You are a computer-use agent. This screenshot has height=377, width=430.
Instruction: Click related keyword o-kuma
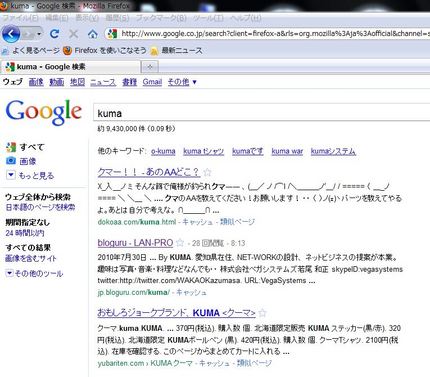[x=163, y=151]
